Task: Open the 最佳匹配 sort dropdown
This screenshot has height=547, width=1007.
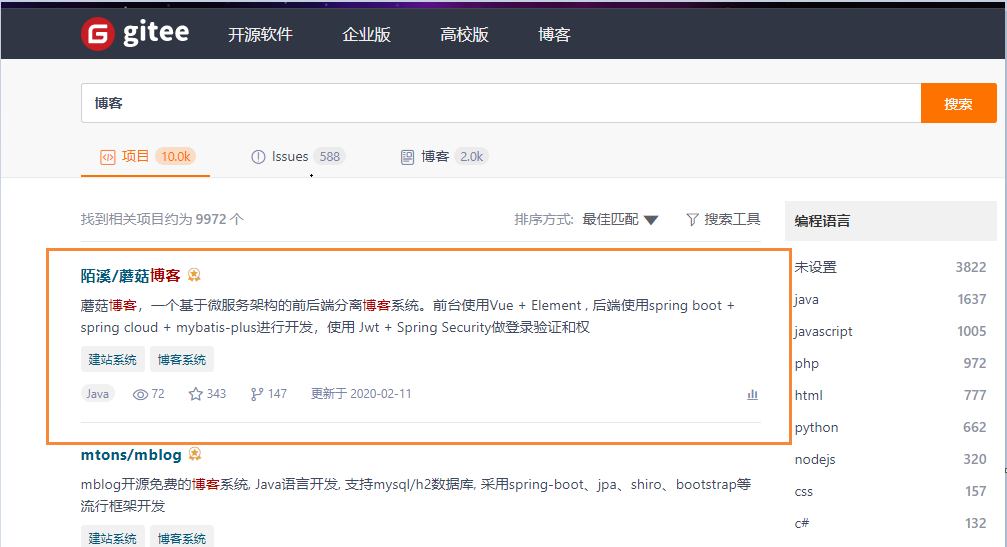Action: click(x=620, y=220)
